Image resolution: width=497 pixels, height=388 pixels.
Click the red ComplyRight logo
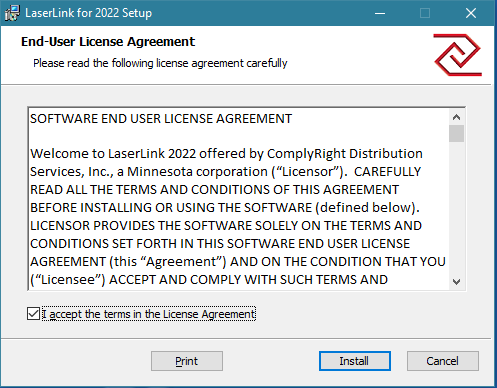(458, 54)
